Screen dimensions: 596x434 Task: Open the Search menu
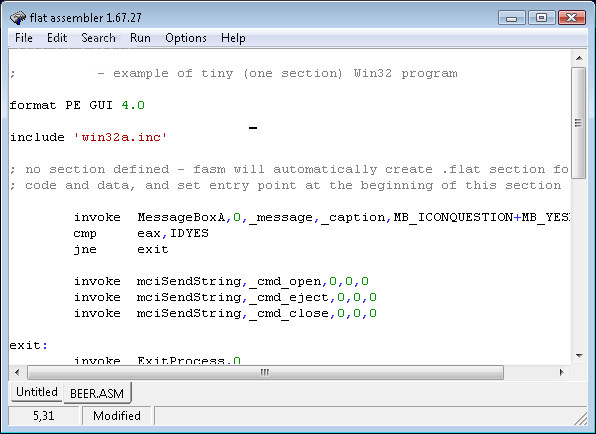98,38
